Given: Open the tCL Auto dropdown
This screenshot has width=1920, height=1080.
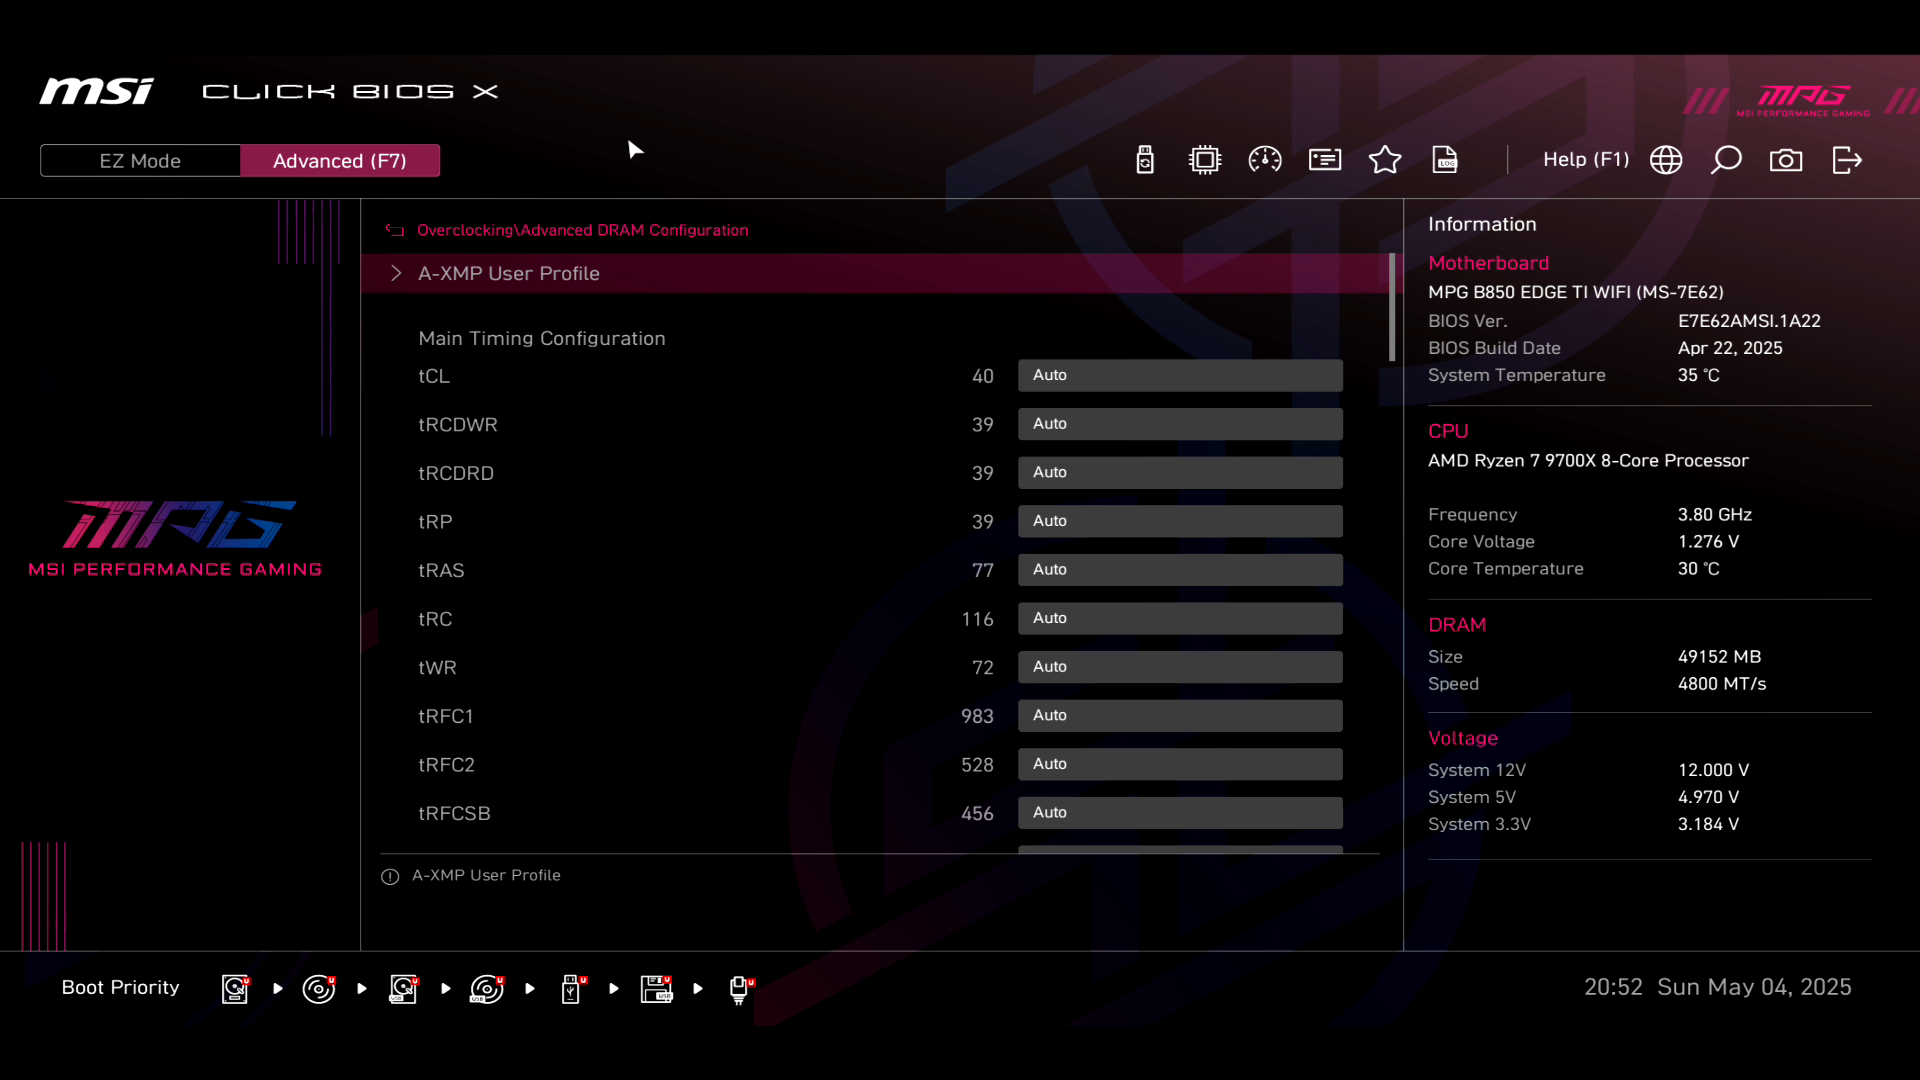Looking at the screenshot, I should [x=1180, y=375].
